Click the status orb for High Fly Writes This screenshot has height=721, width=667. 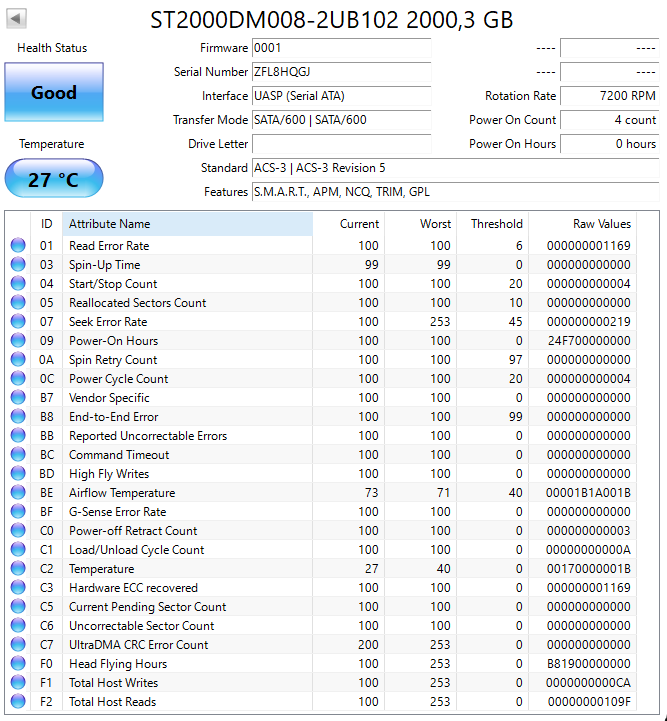[18, 474]
